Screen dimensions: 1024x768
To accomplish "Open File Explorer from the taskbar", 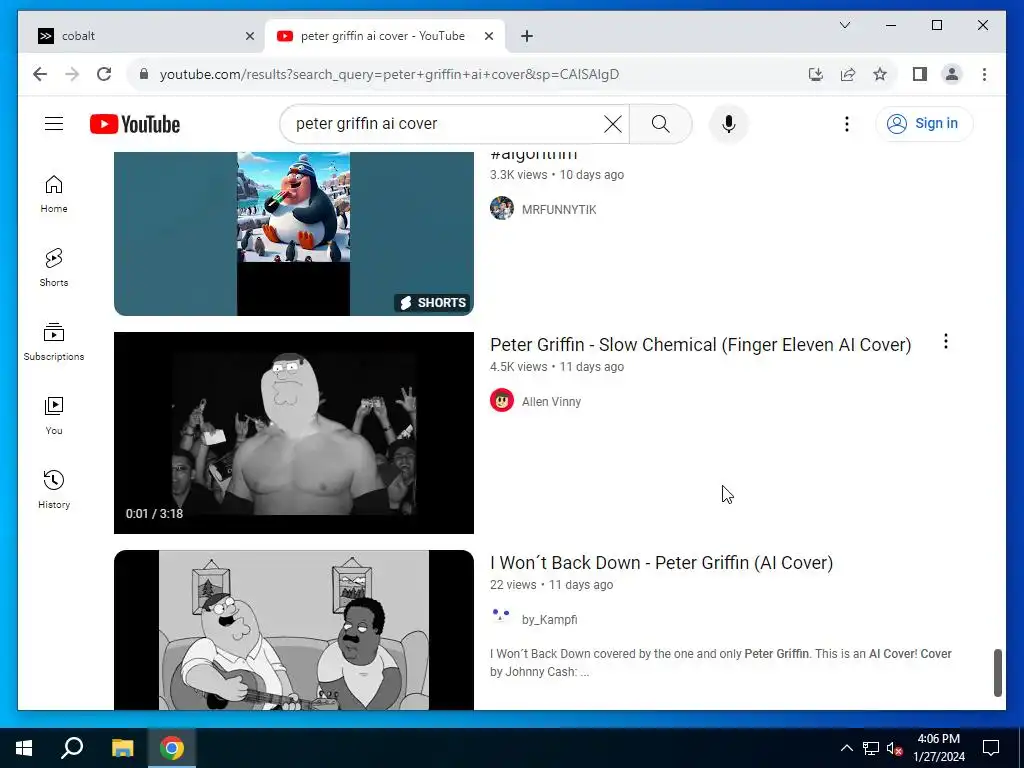I will (x=122, y=748).
